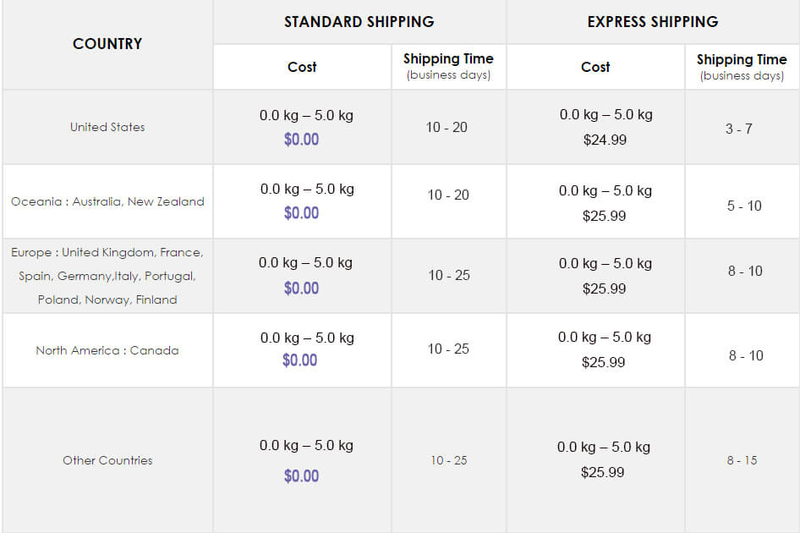Click Oceania: Australia, New Zealand cell
The width and height of the screenshot is (800, 533).
click(x=107, y=201)
